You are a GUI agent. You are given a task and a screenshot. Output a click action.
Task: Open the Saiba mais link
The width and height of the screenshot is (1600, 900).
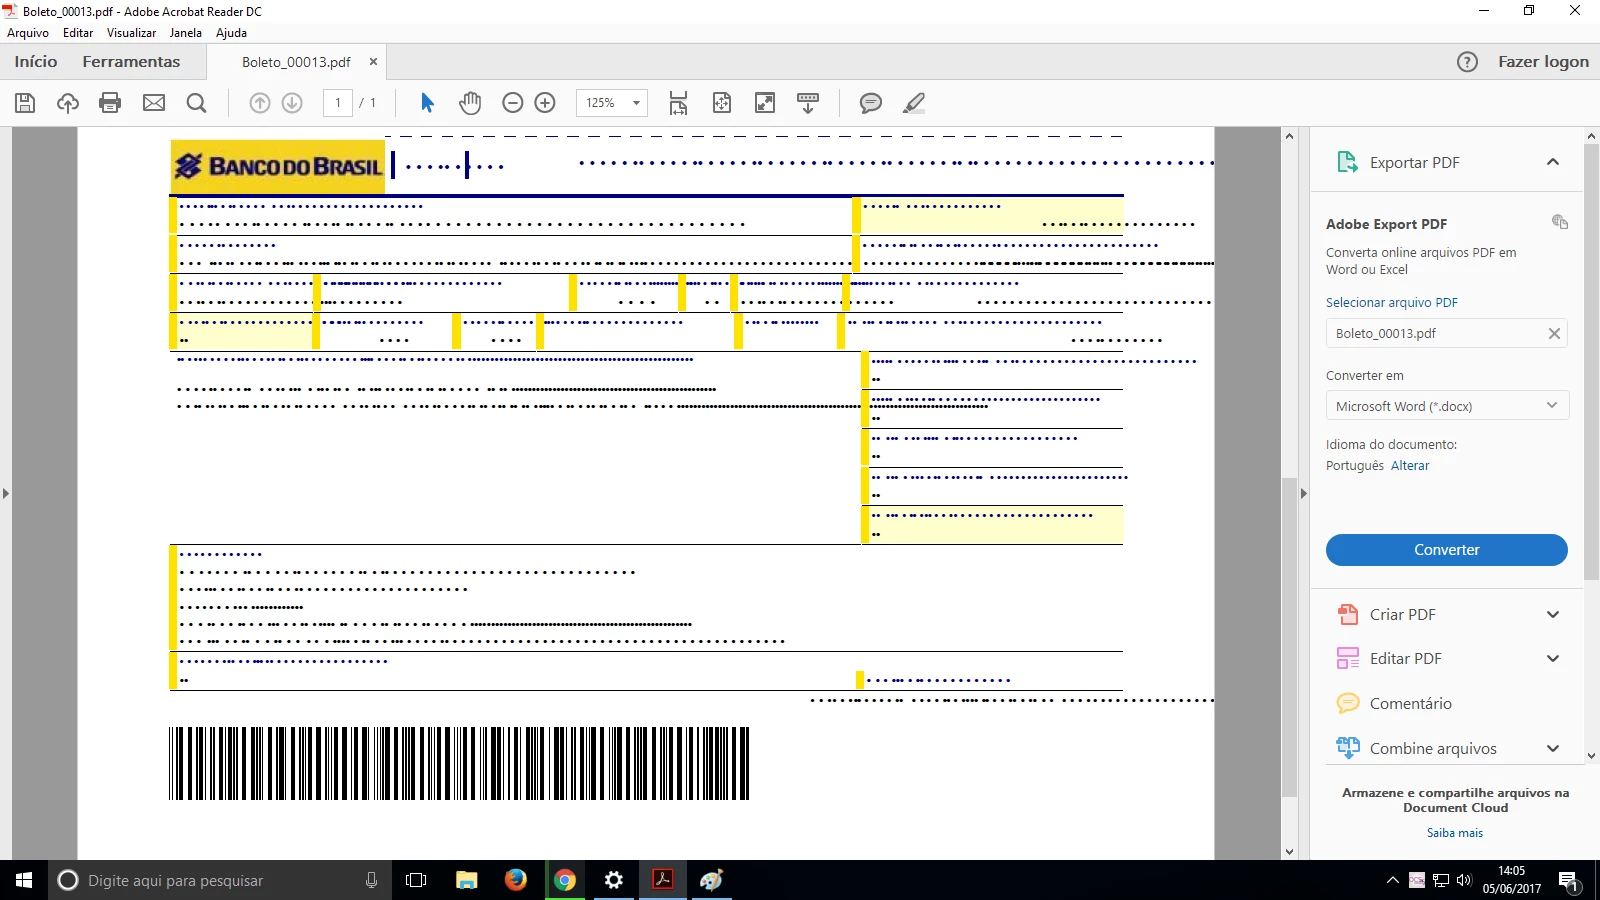point(1455,833)
